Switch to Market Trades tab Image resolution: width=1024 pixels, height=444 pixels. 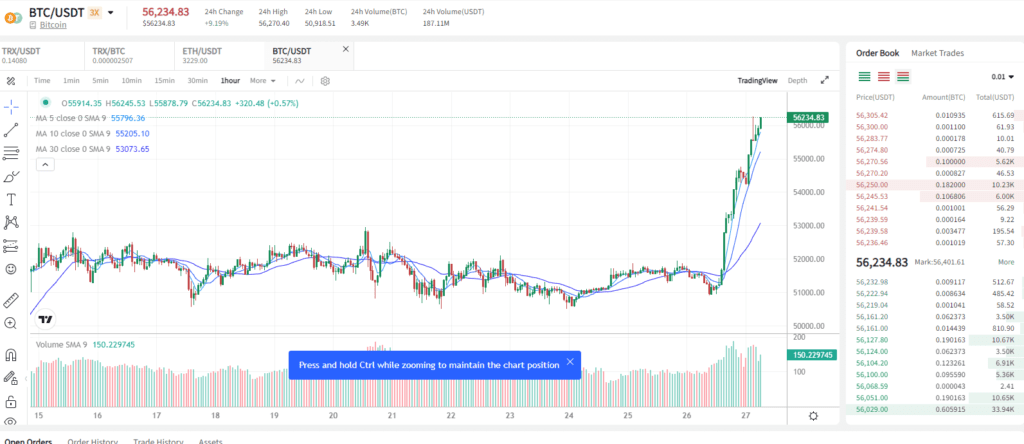pos(937,53)
